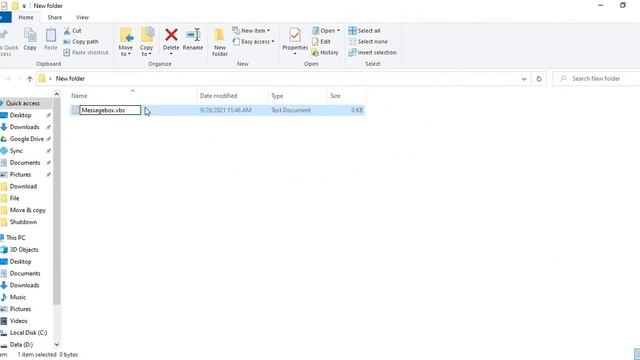The image size is (640, 360).
Task: Click Select none in the ribbon
Action: (x=368, y=42)
